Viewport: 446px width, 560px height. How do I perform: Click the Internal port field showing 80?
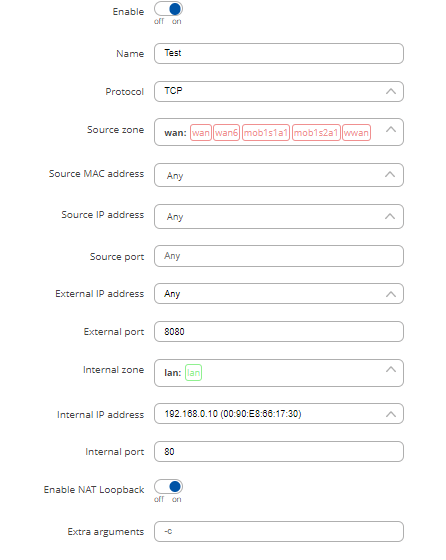point(279,451)
